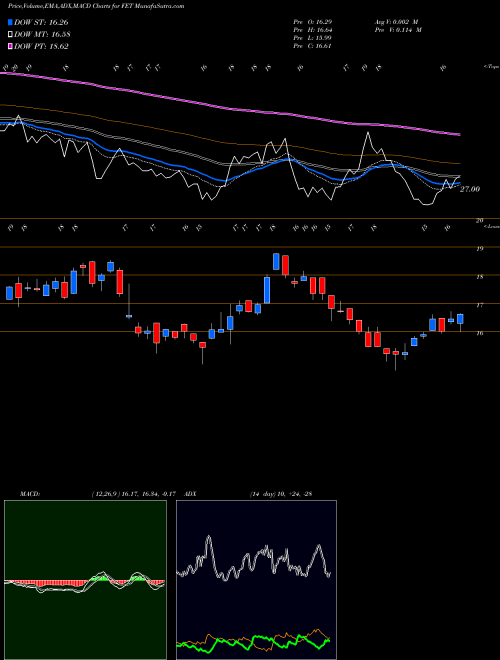Viewport: 500px width, 660px height.
Task: Click the '<Tops' marker label
Action: pos(492,67)
